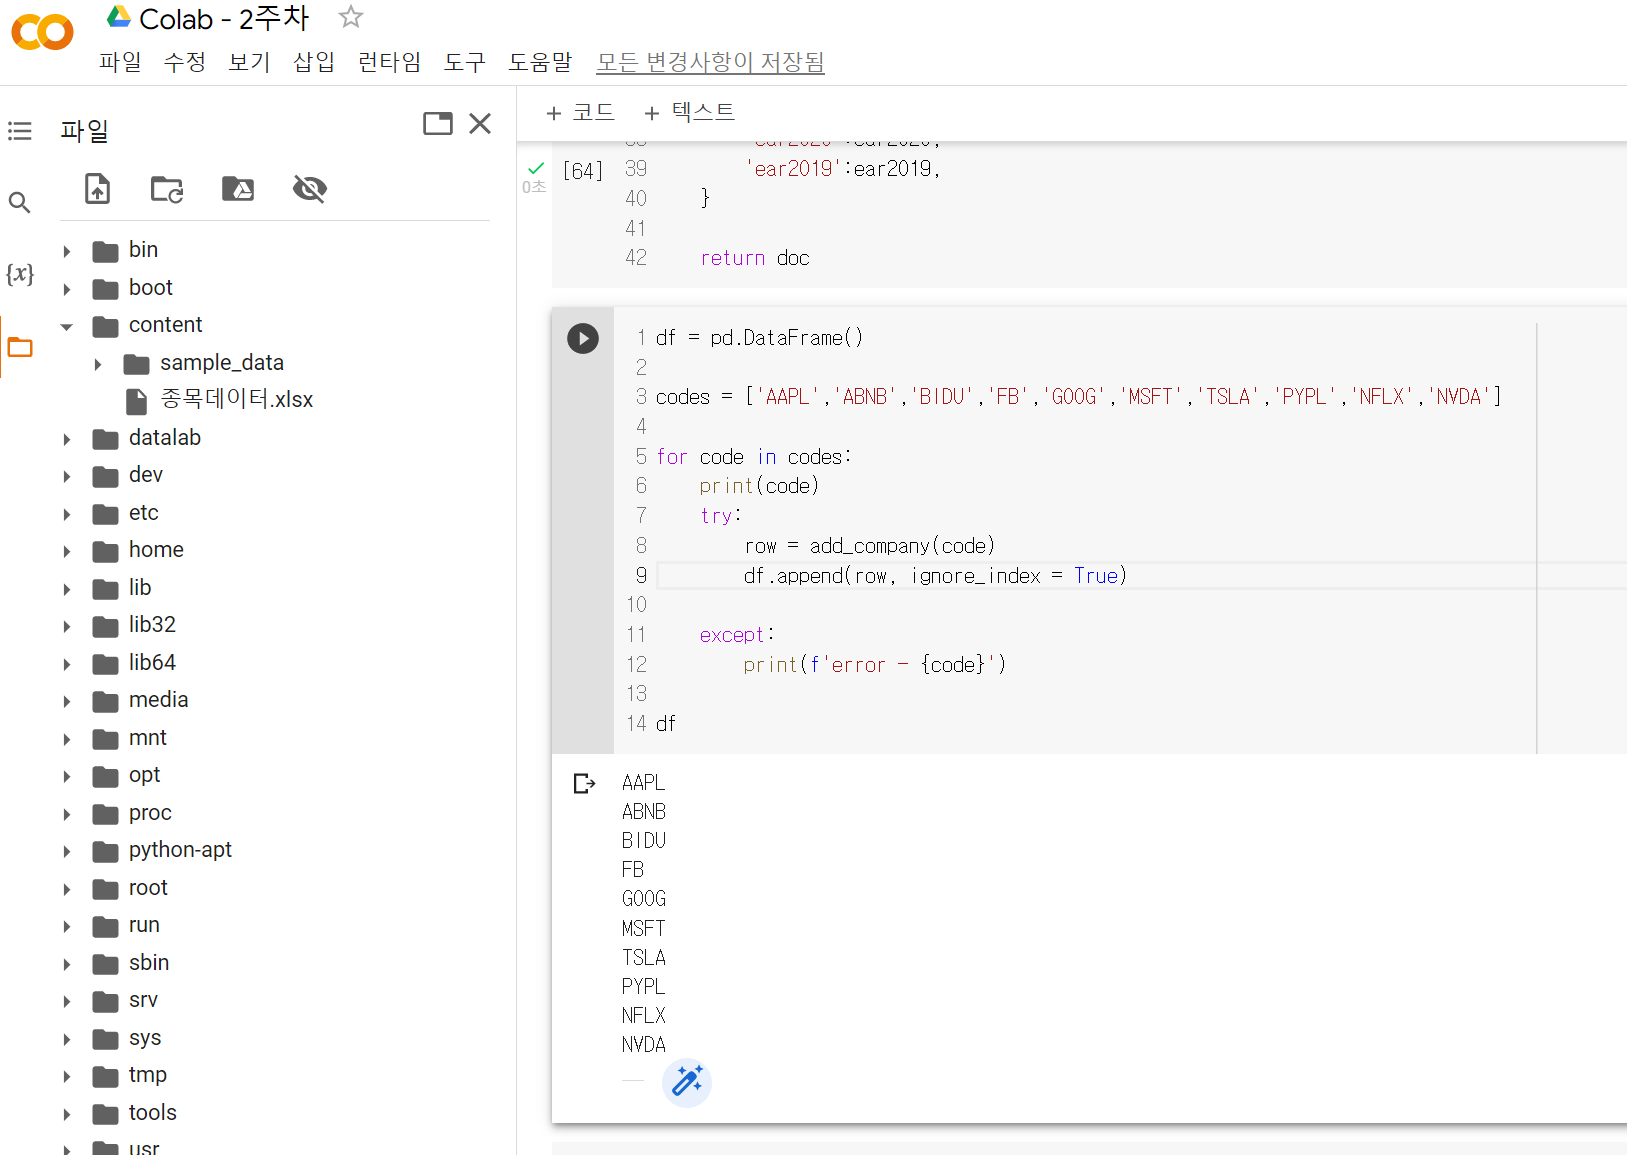Open the search sidebar icon
This screenshot has height=1155, width=1627.
pyautogui.click(x=20, y=203)
